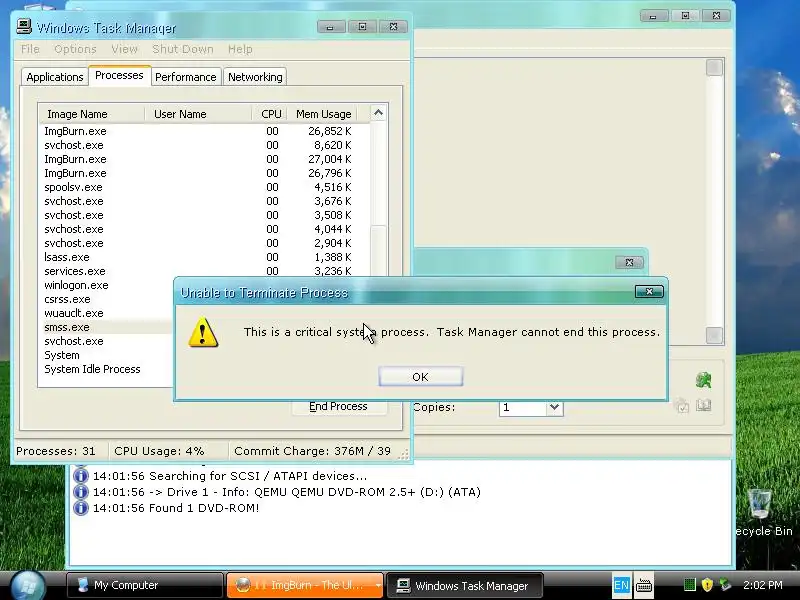Click the "Commit Charge: 376M" status bar entry
Screen dimensions: 800x600
[x=312, y=451]
